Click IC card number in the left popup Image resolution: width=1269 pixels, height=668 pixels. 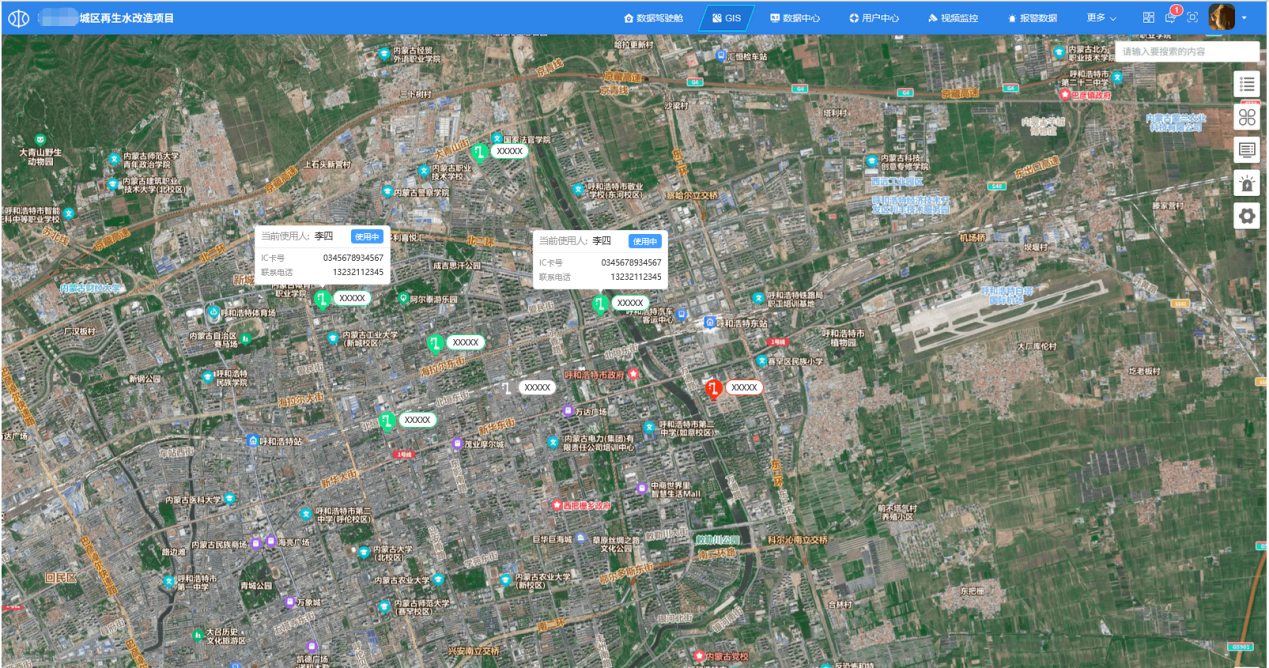[x=353, y=259]
